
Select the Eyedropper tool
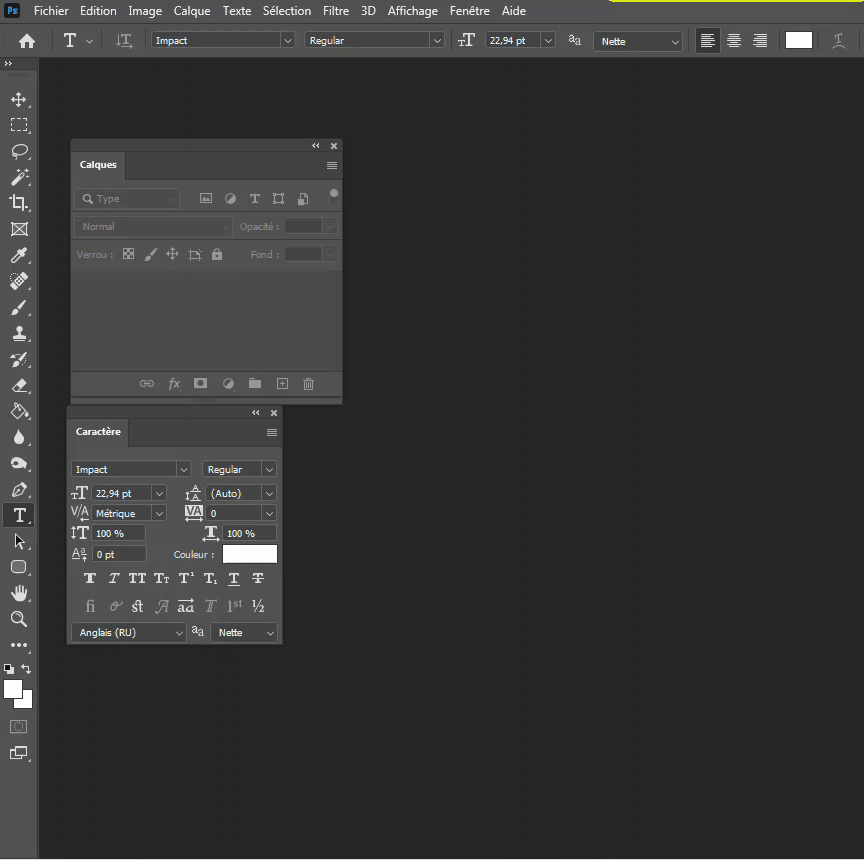(x=19, y=255)
